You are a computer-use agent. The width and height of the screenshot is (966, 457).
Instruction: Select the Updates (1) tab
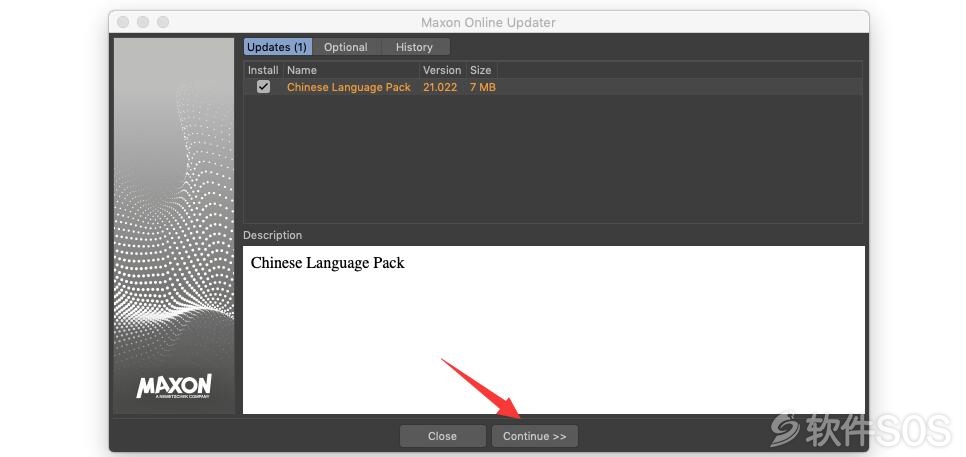[277, 47]
